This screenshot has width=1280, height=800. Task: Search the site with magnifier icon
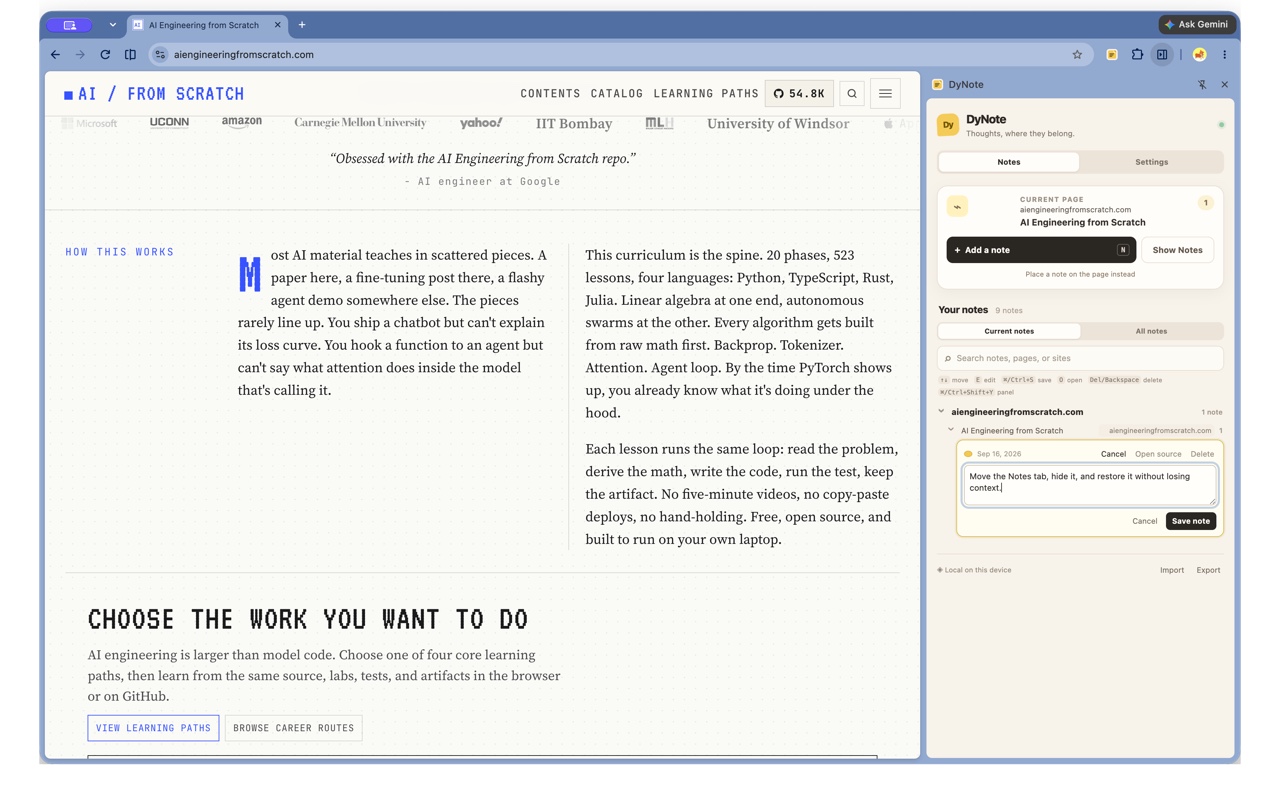(x=852, y=94)
